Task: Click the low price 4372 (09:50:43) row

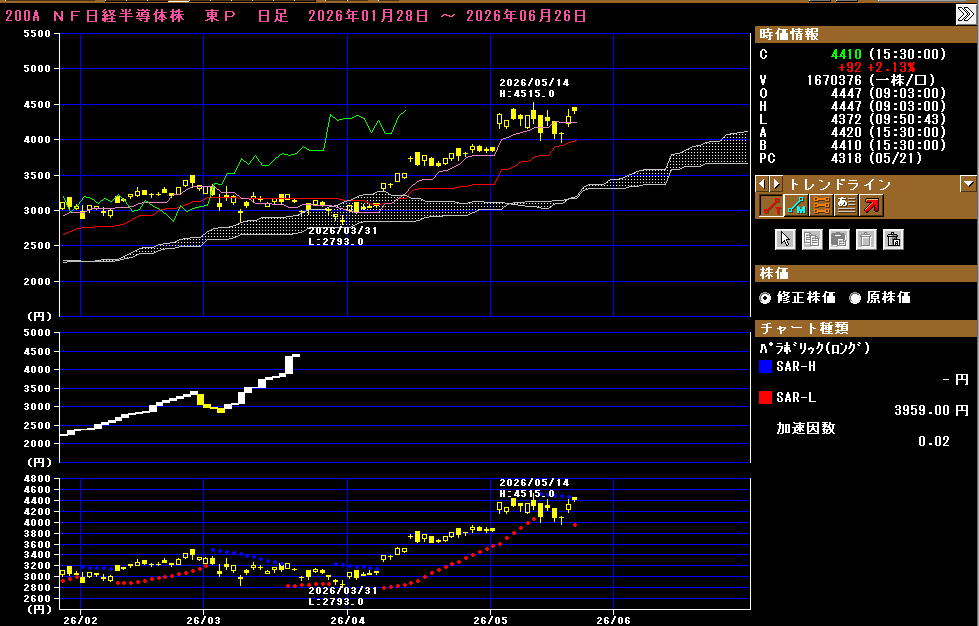Action: (x=852, y=119)
